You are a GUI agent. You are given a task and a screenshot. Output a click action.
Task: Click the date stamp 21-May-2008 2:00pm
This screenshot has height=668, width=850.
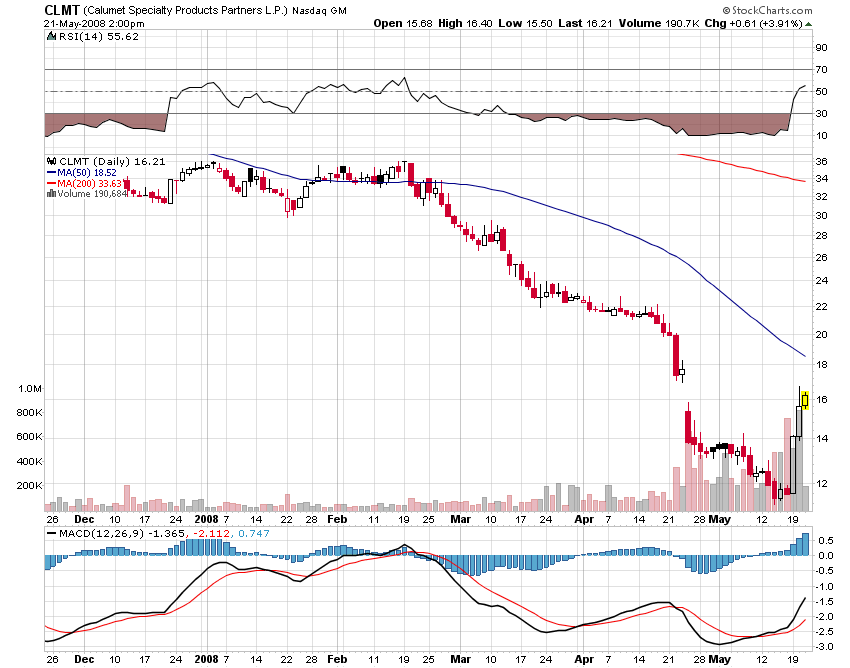[94, 23]
